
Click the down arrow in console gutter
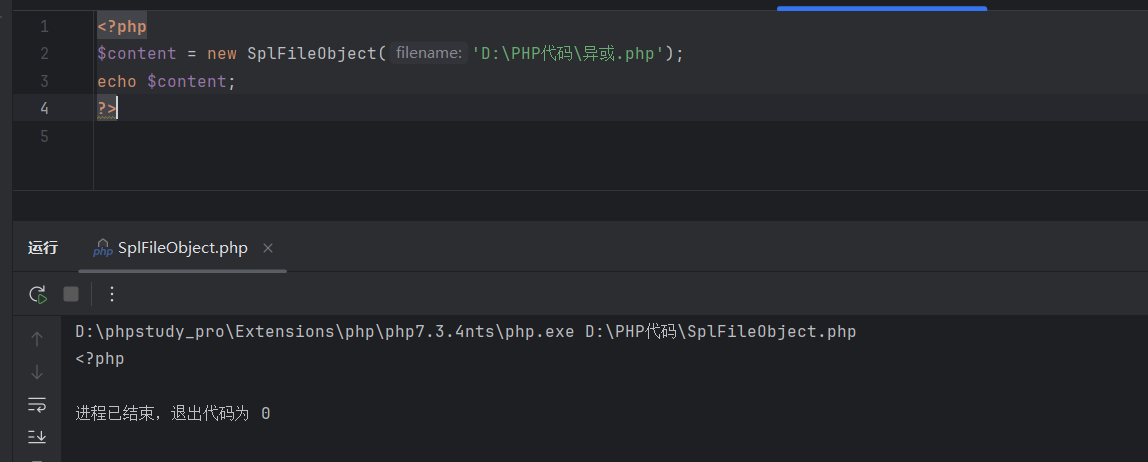pos(37,372)
